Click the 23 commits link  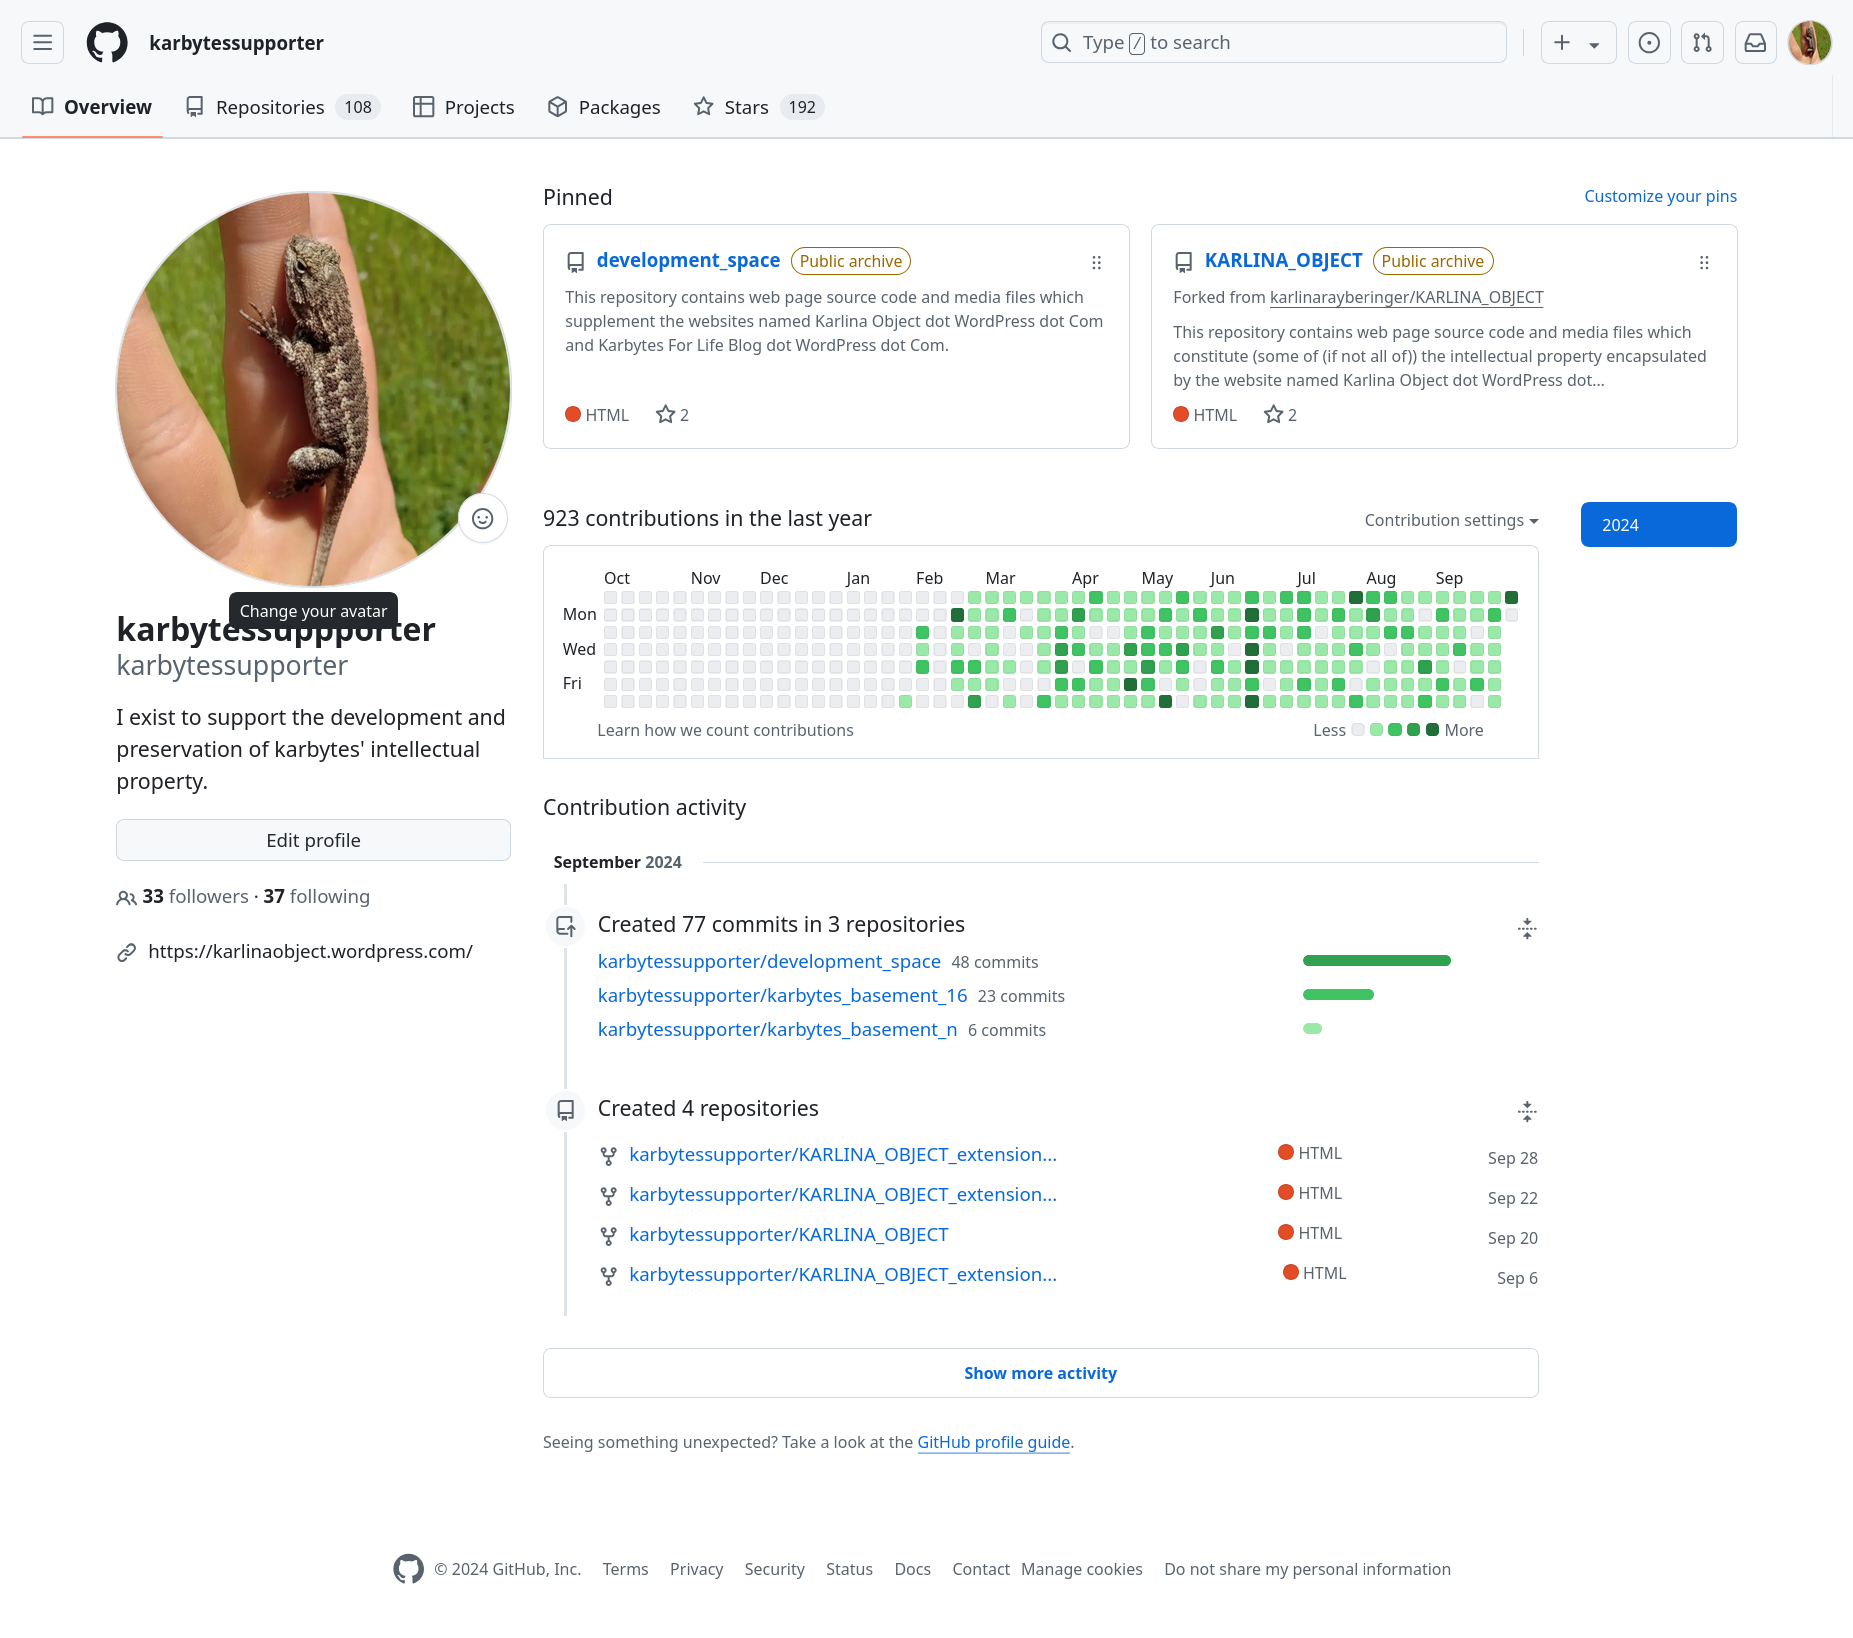pyautogui.click(x=1021, y=996)
